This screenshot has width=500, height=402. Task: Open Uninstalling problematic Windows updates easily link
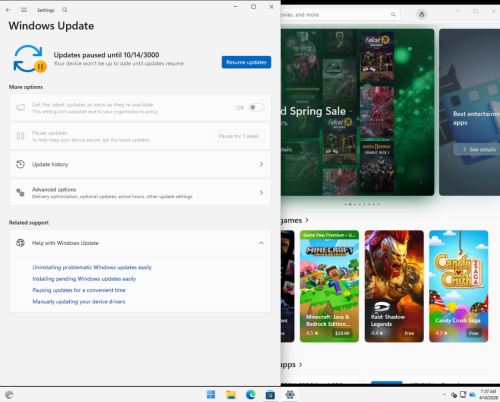click(x=92, y=267)
